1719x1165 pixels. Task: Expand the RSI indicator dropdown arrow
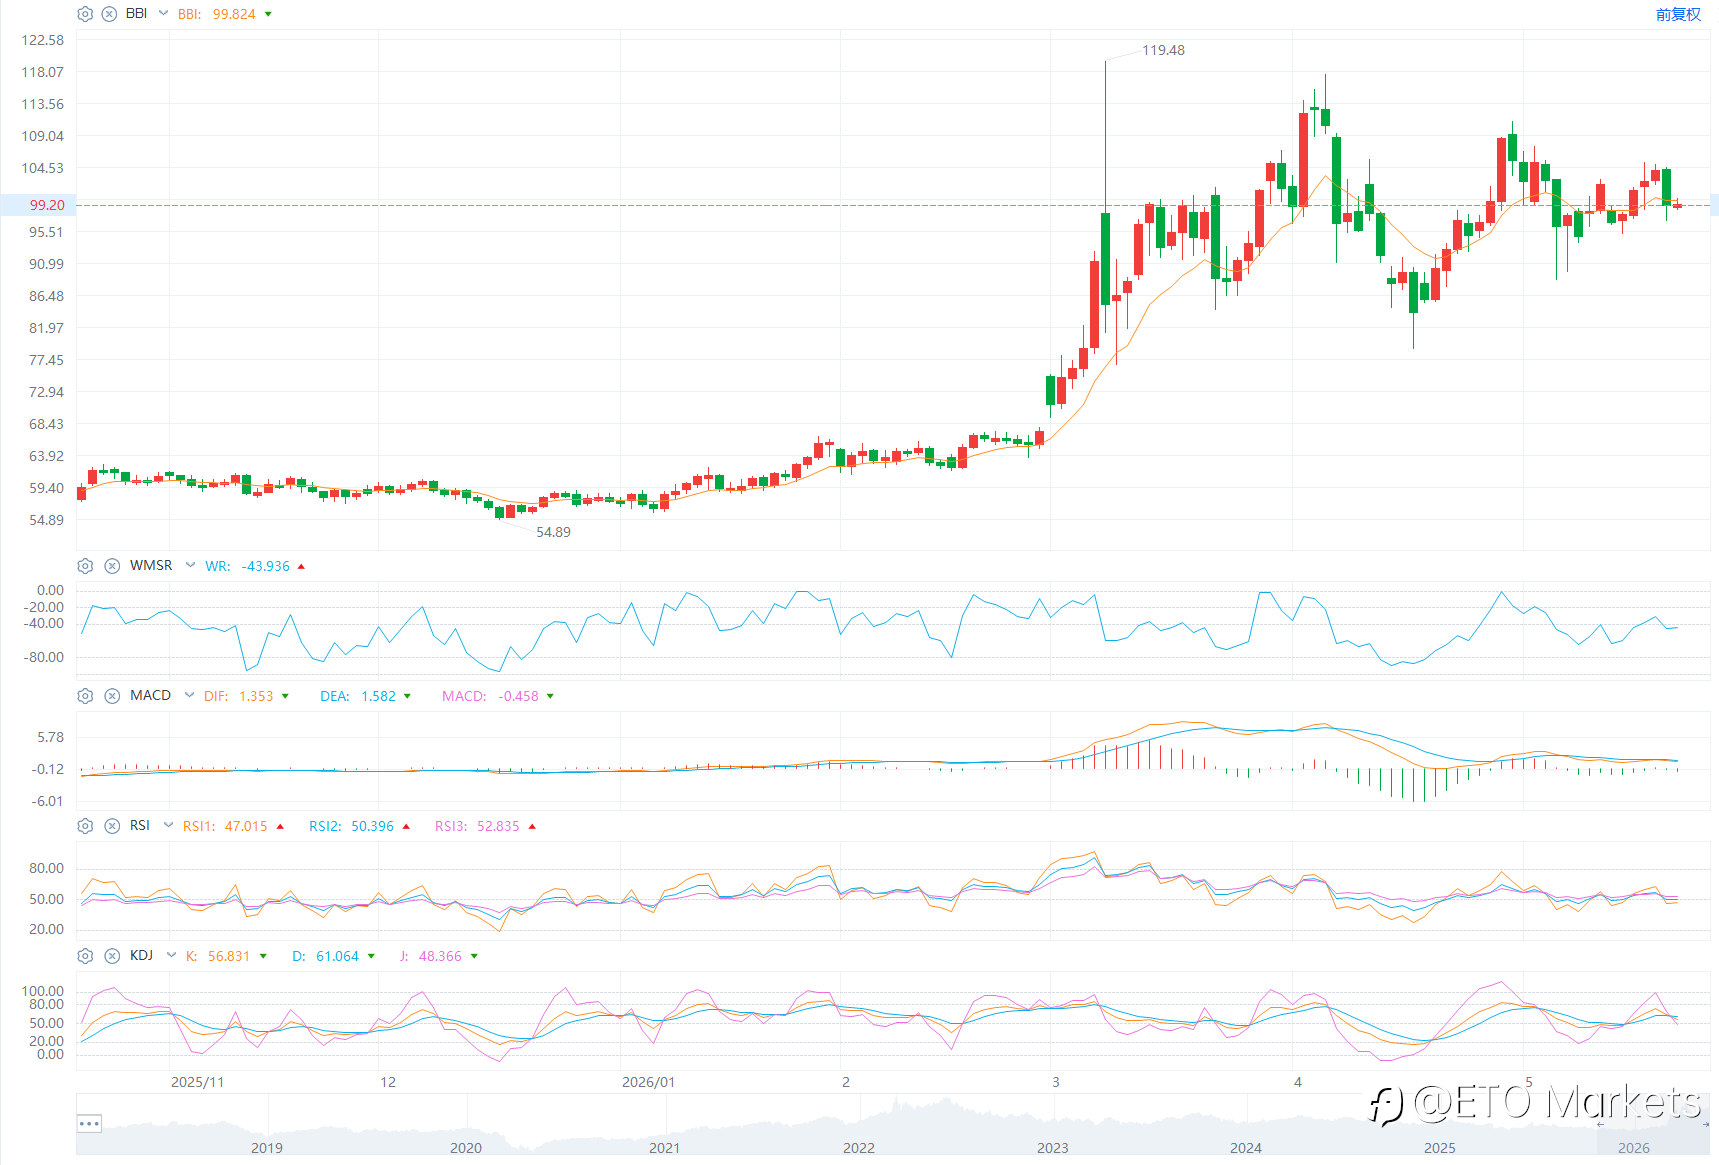(168, 825)
